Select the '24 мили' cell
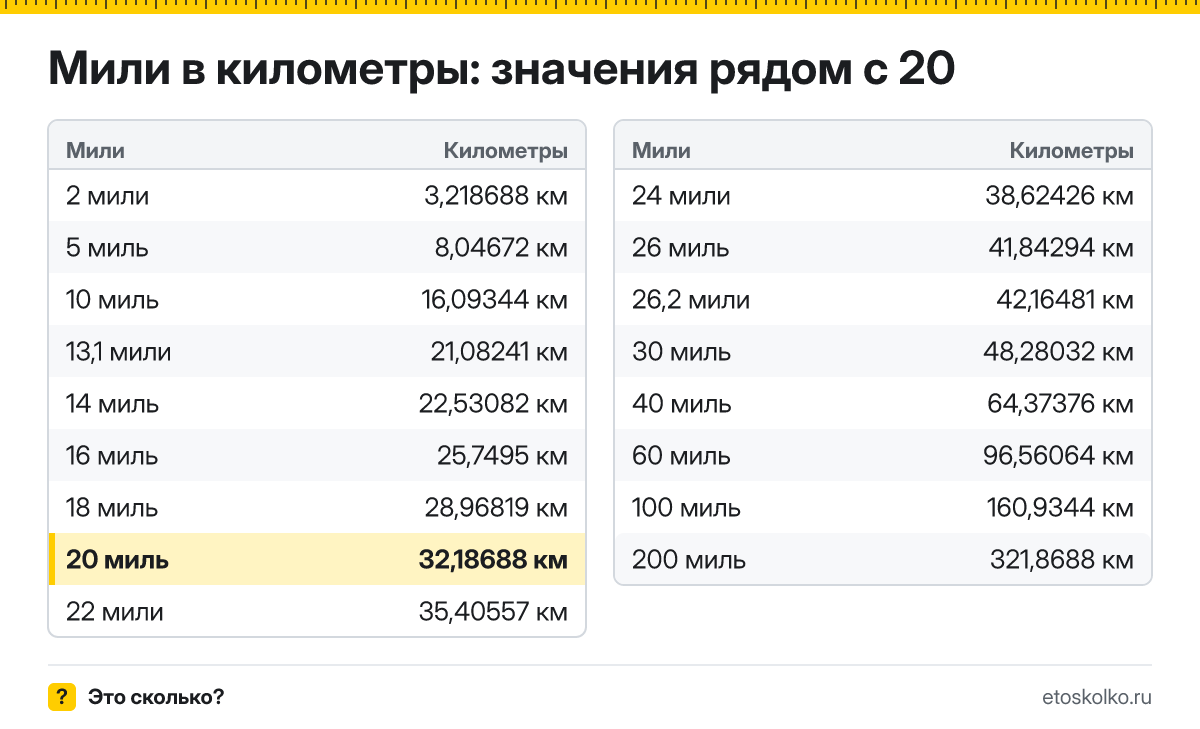 pos(681,196)
